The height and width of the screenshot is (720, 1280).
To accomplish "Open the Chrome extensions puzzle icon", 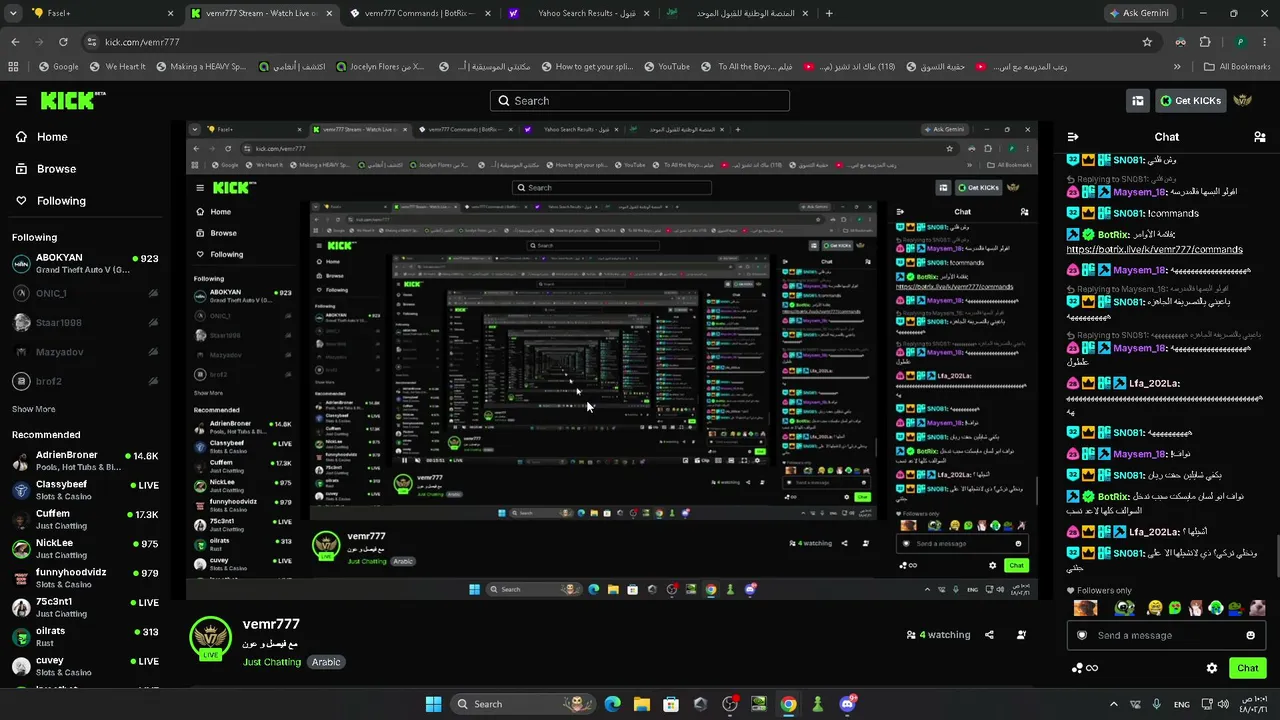I will coord(1205,42).
